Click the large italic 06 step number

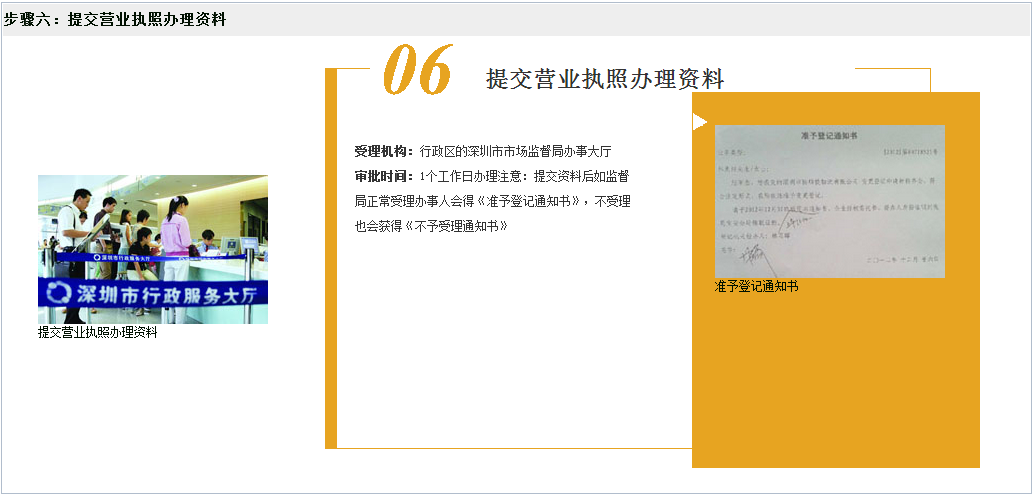pyautogui.click(x=418, y=72)
